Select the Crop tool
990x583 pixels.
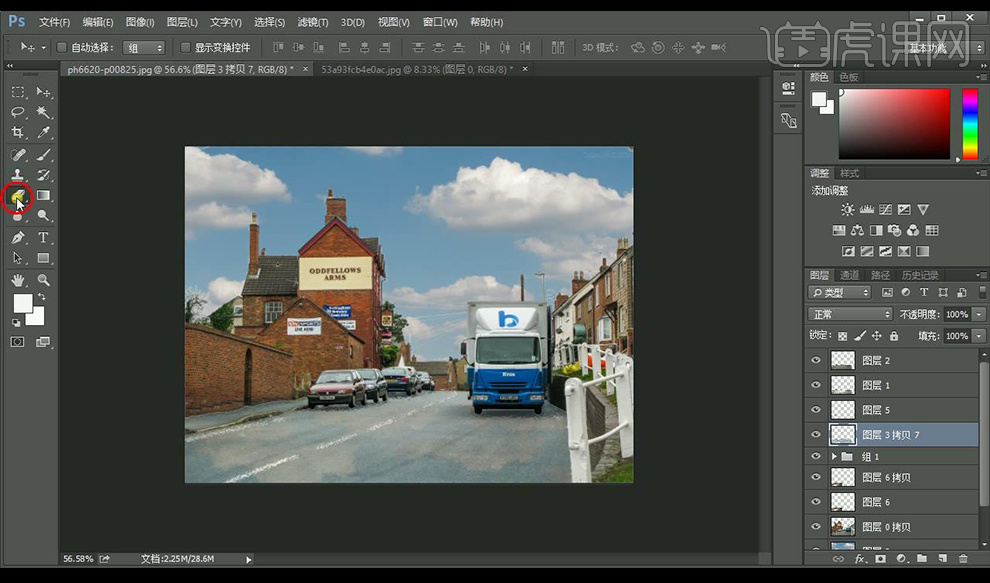(x=18, y=133)
